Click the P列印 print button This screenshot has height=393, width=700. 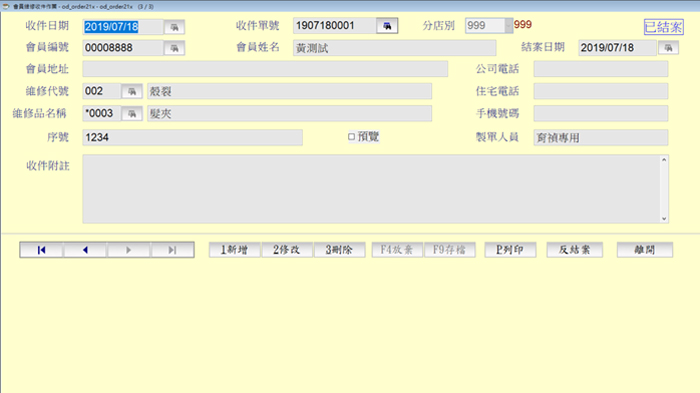(x=510, y=250)
